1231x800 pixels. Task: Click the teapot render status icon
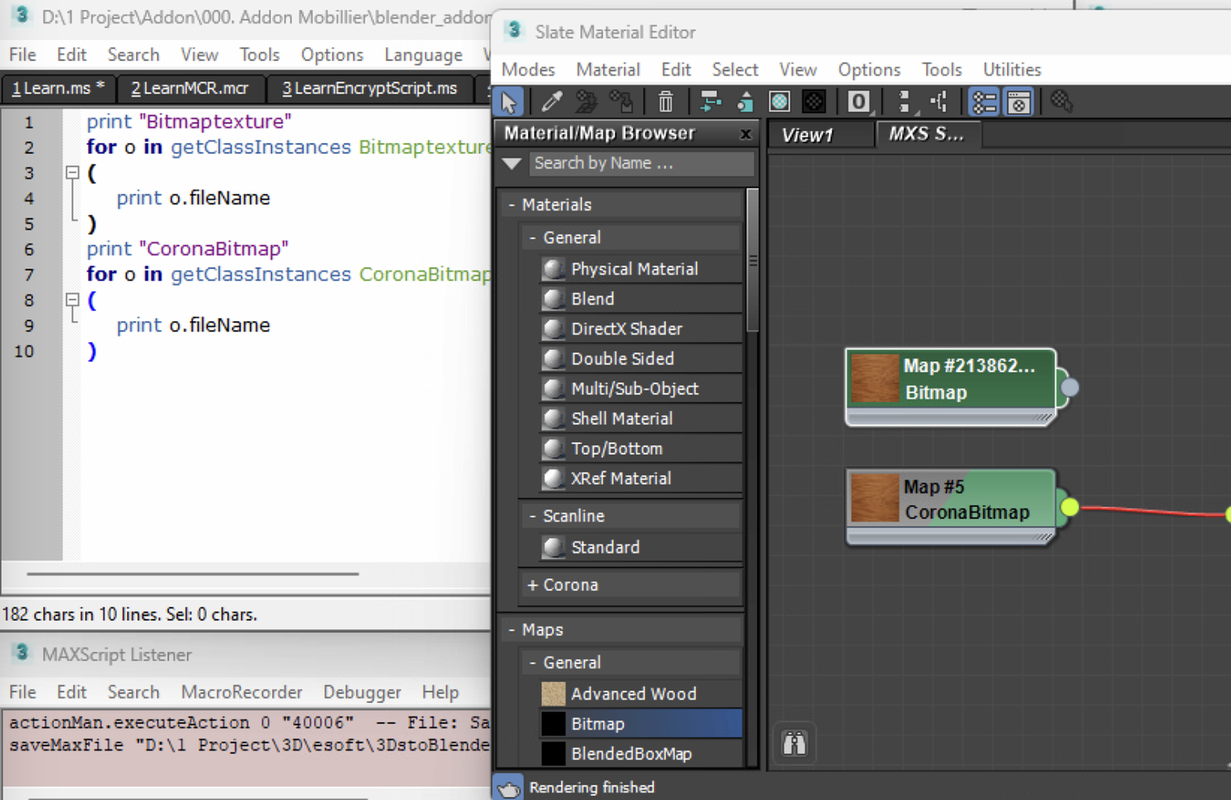[508, 788]
